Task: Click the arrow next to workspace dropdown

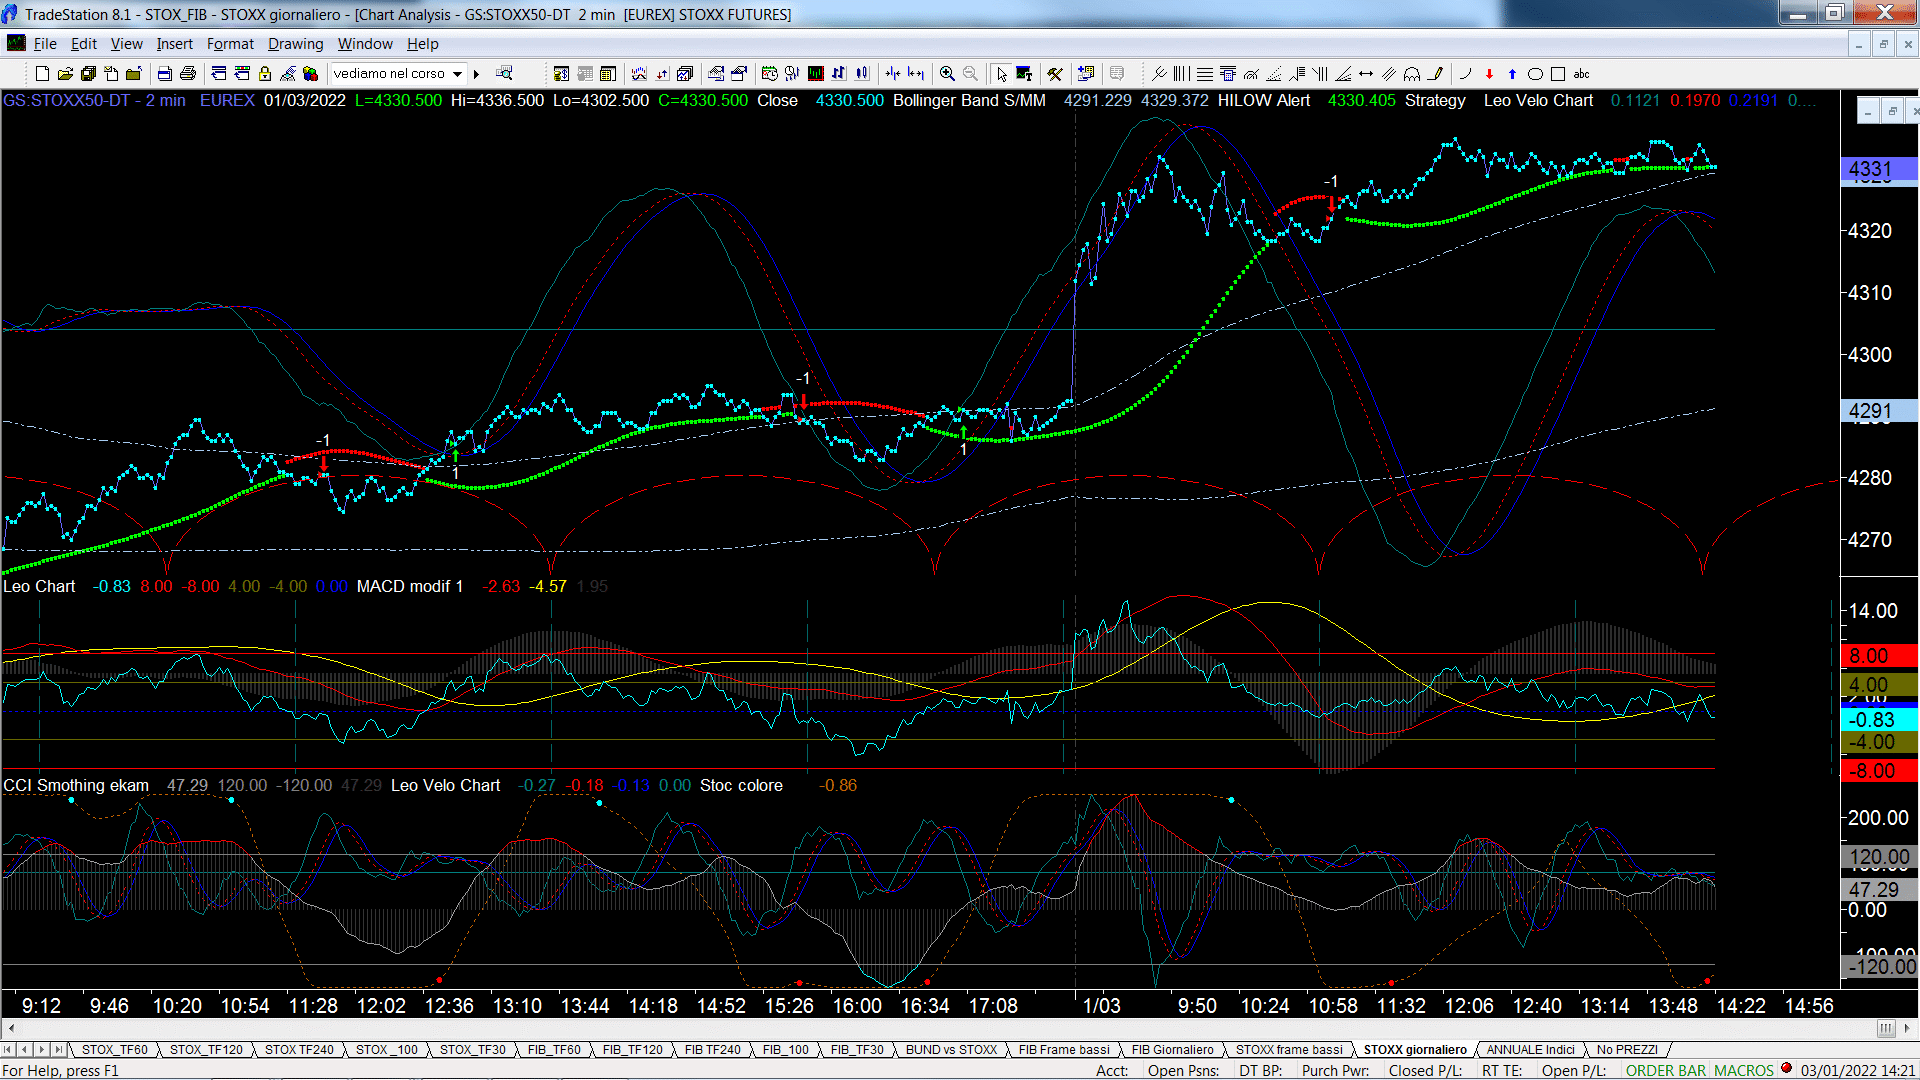Action: pyautogui.click(x=476, y=74)
